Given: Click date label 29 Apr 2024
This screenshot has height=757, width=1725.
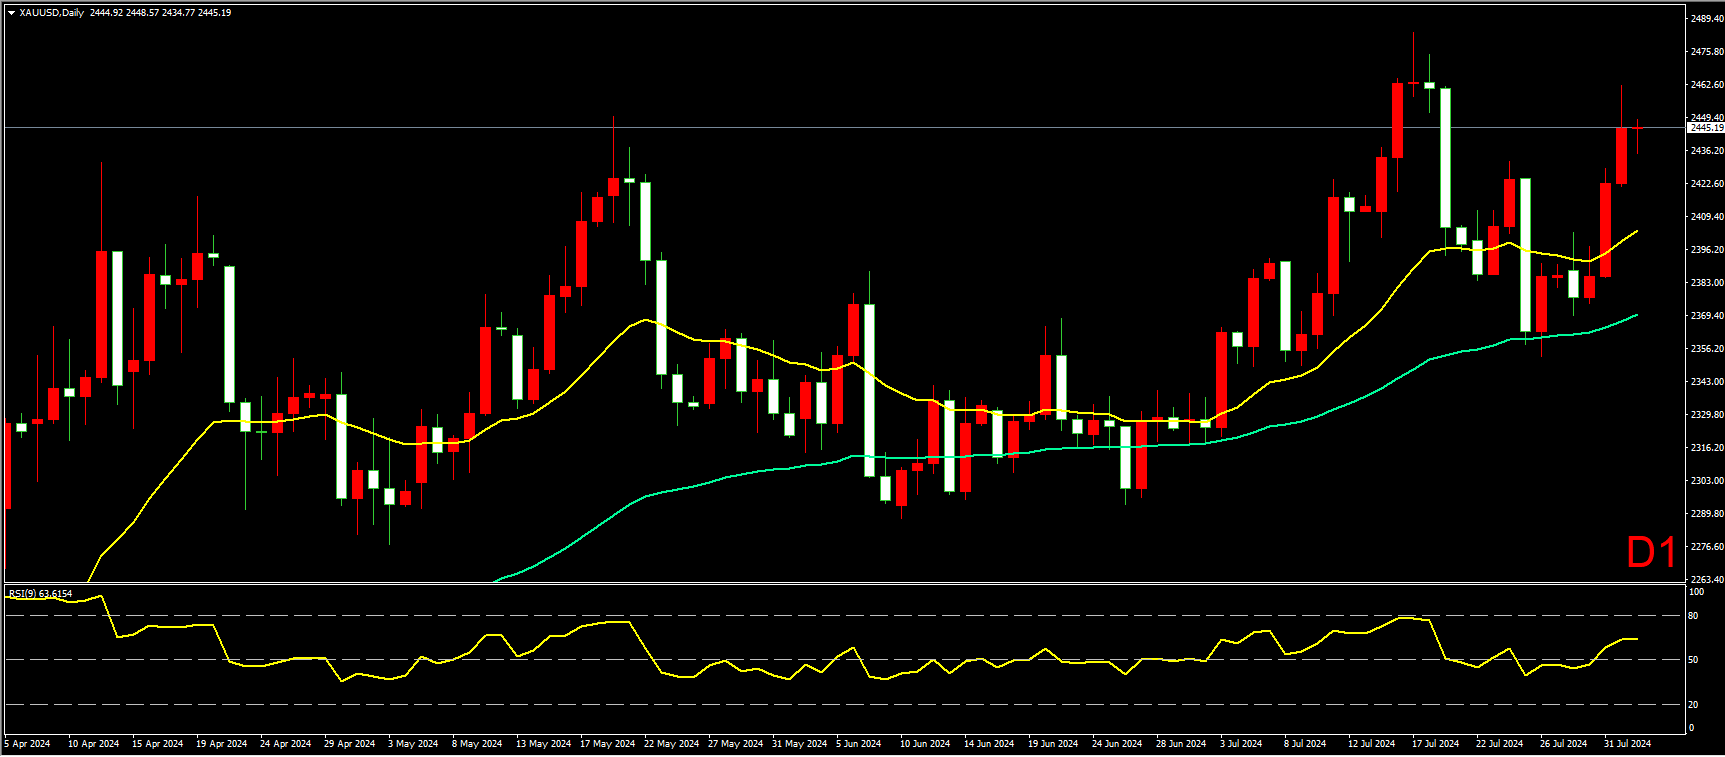Looking at the screenshot, I should [x=349, y=744].
